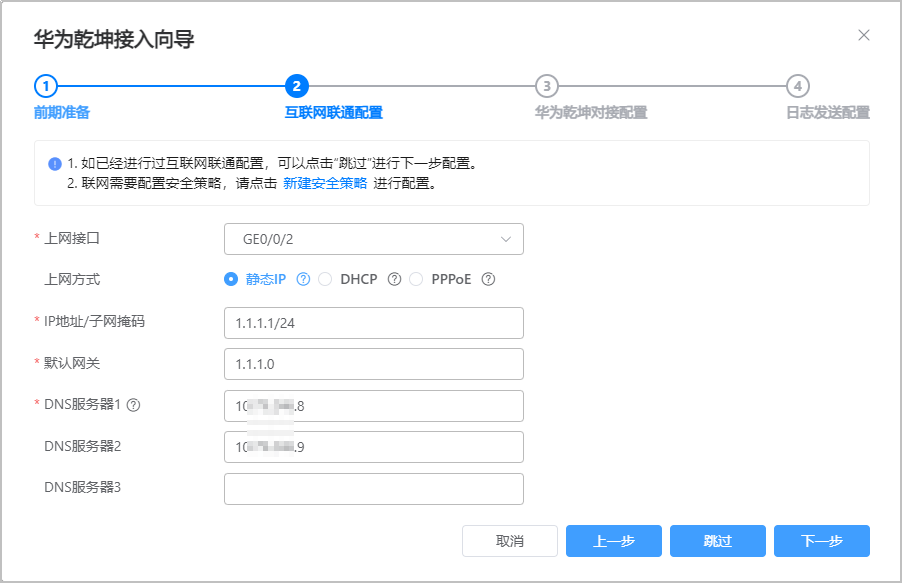902x583 pixels.
Task: Proceed with 下一步 button
Action: (x=822, y=541)
